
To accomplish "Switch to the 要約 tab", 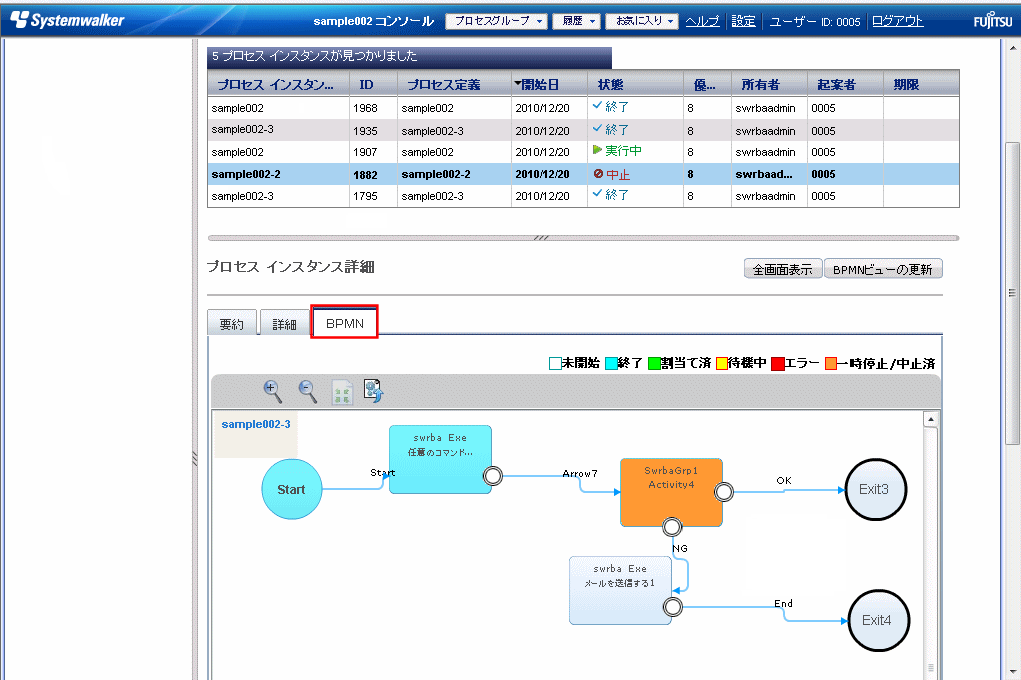I will point(231,324).
